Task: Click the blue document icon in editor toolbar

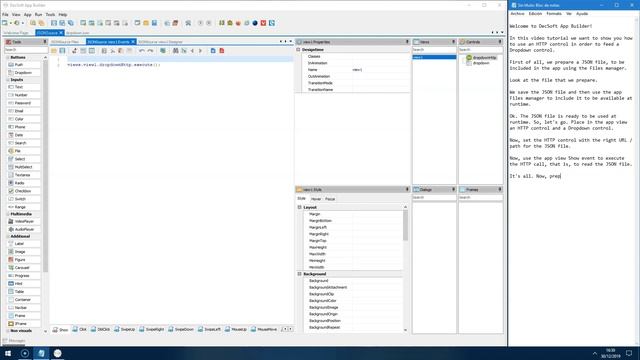Action: point(213,51)
